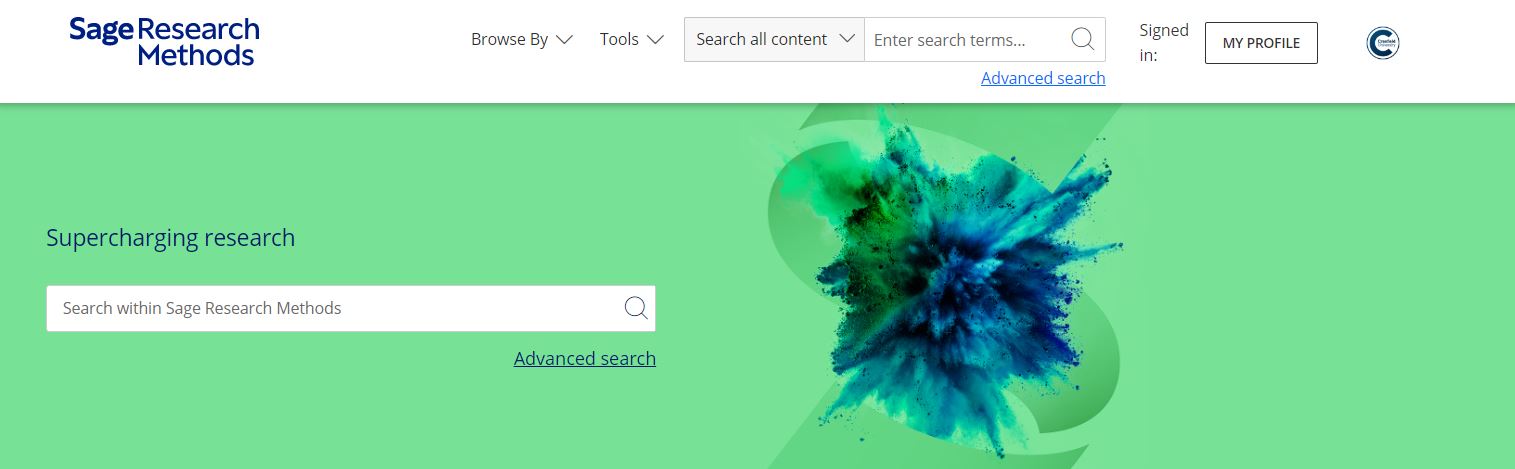Open the Search all content dropdown
Screen dimensions: 1515x469
click(x=774, y=39)
